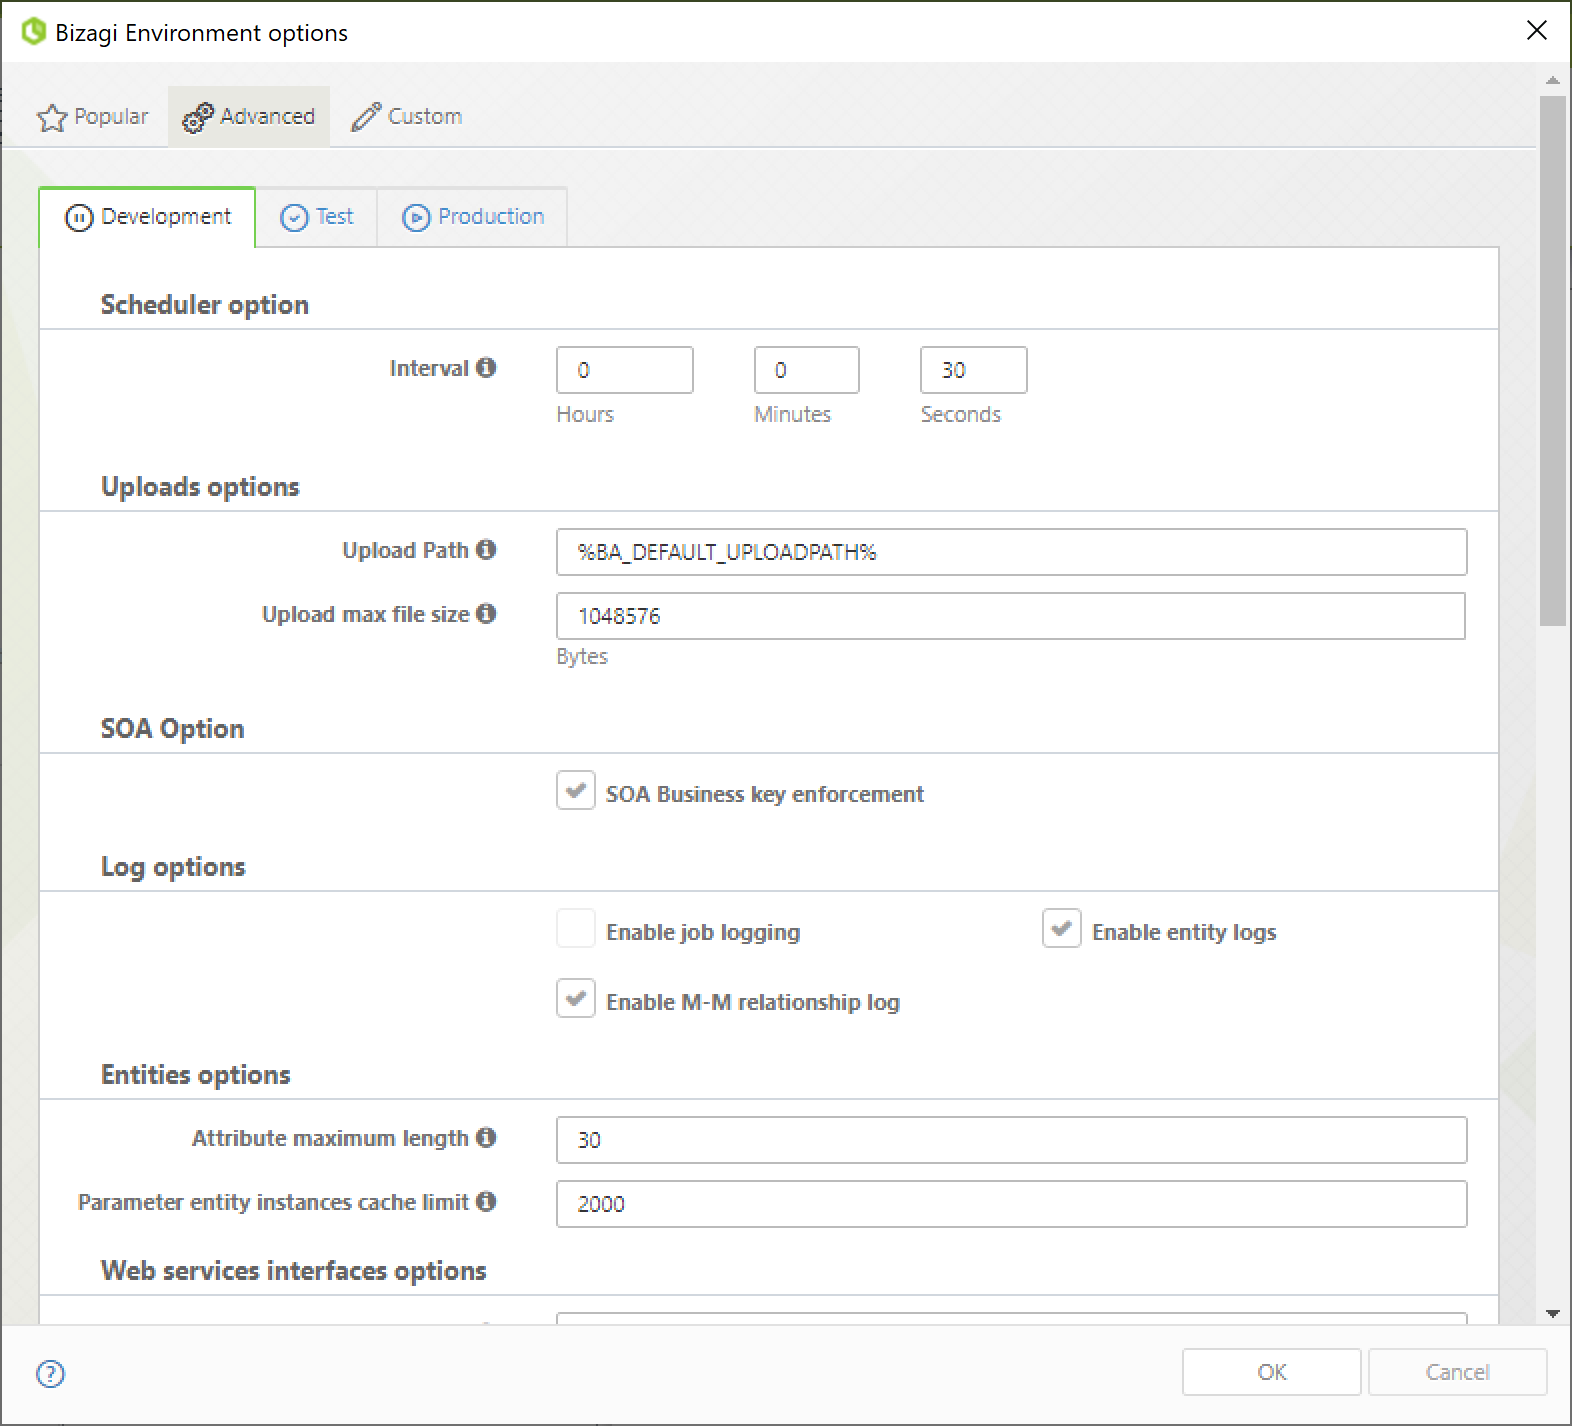
Task: Click the Upload Path input field
Action: pos(1012,552)
